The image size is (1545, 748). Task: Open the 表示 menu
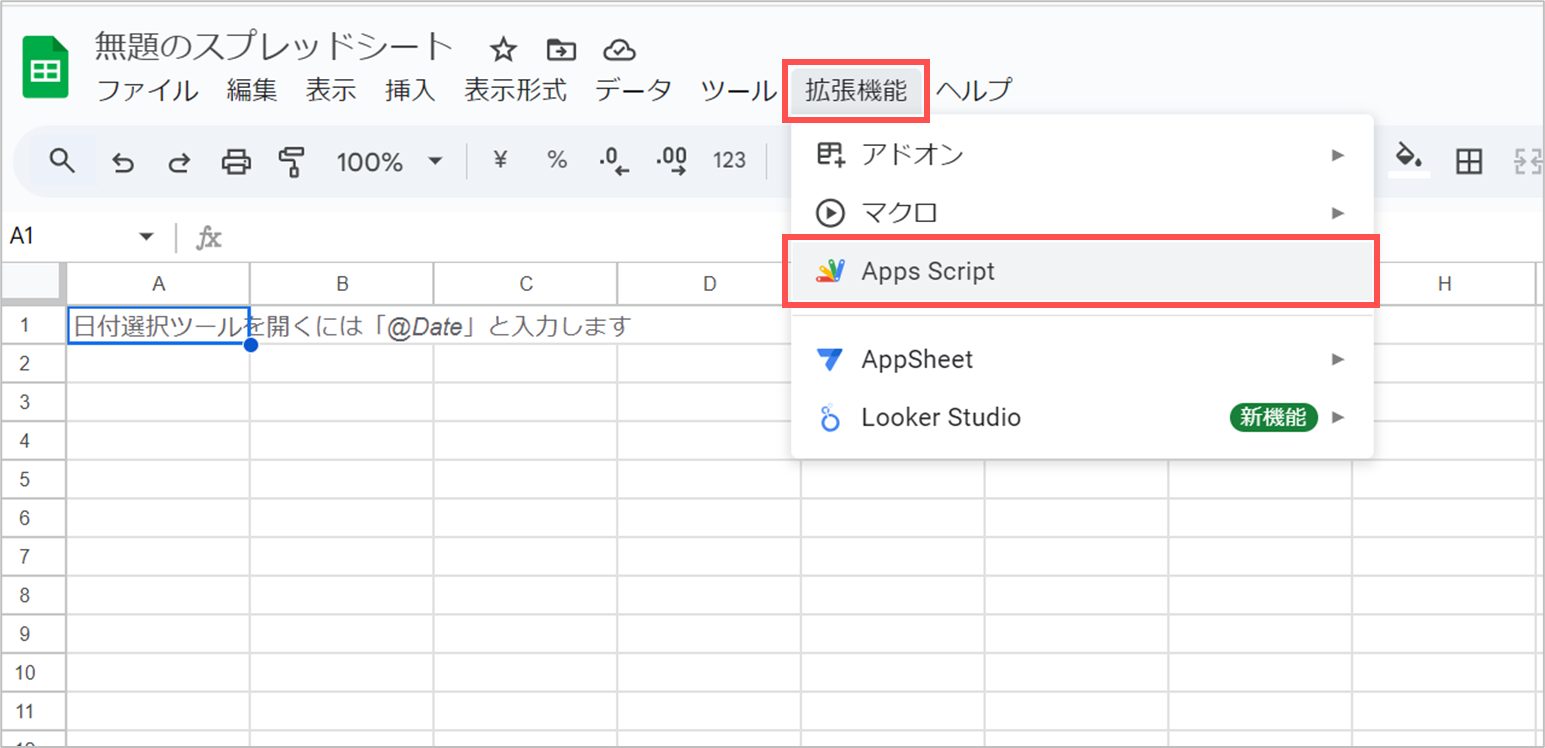click(331, 90)
